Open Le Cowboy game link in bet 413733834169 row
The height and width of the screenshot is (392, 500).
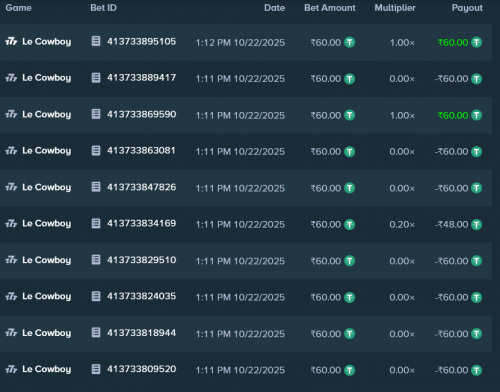47,224
